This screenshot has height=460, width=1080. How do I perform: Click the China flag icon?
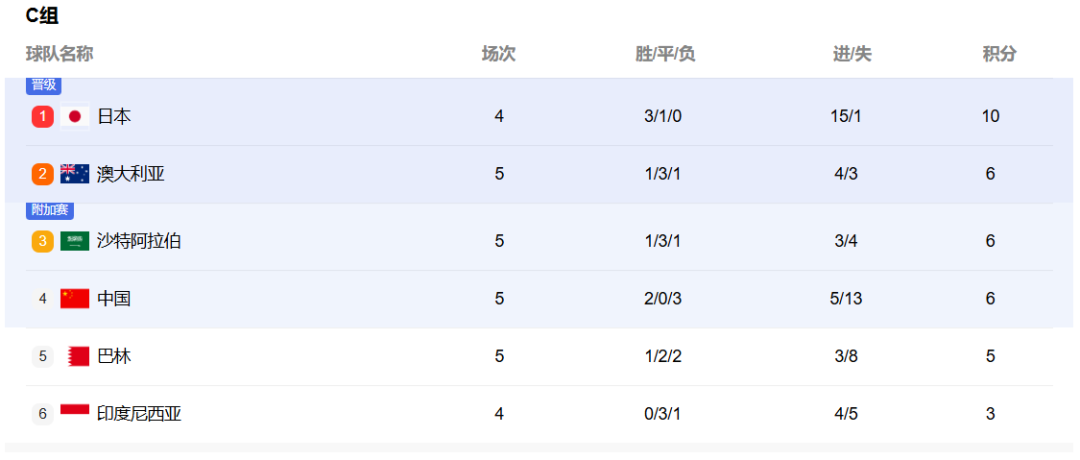coord(75,298)
